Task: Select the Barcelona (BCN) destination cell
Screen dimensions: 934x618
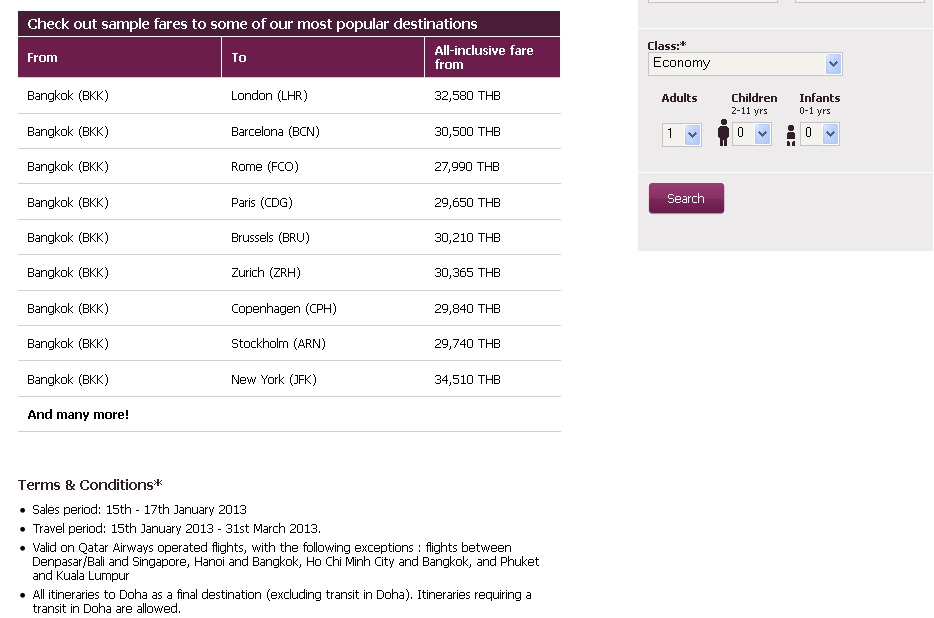Action: click(x=275, y=132)
